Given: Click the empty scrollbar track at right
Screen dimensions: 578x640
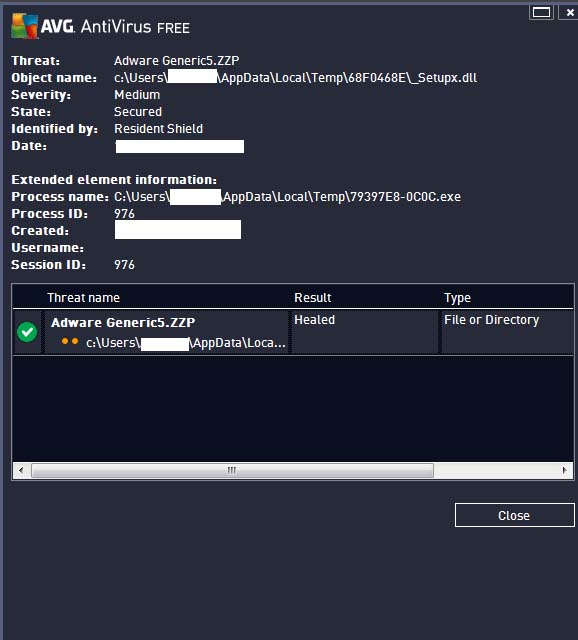Looking at the screenshot, I should pos(495,470).
